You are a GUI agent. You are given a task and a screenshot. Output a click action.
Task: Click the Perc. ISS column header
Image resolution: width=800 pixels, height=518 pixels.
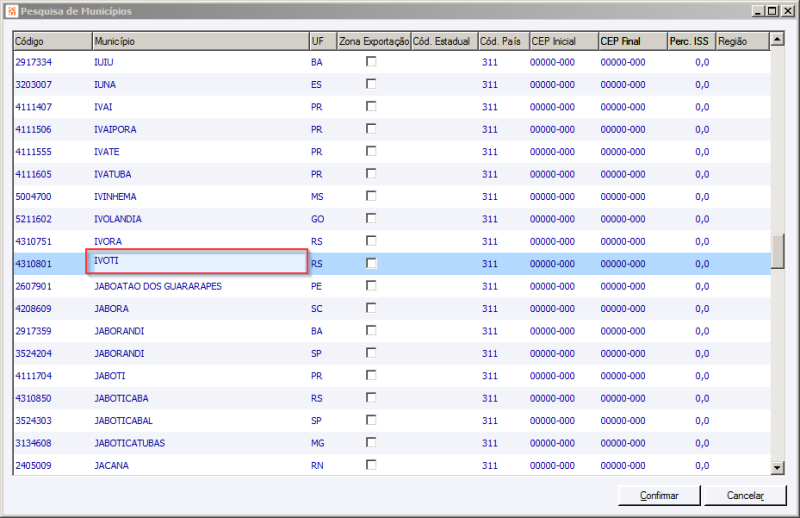click(691, 41)
